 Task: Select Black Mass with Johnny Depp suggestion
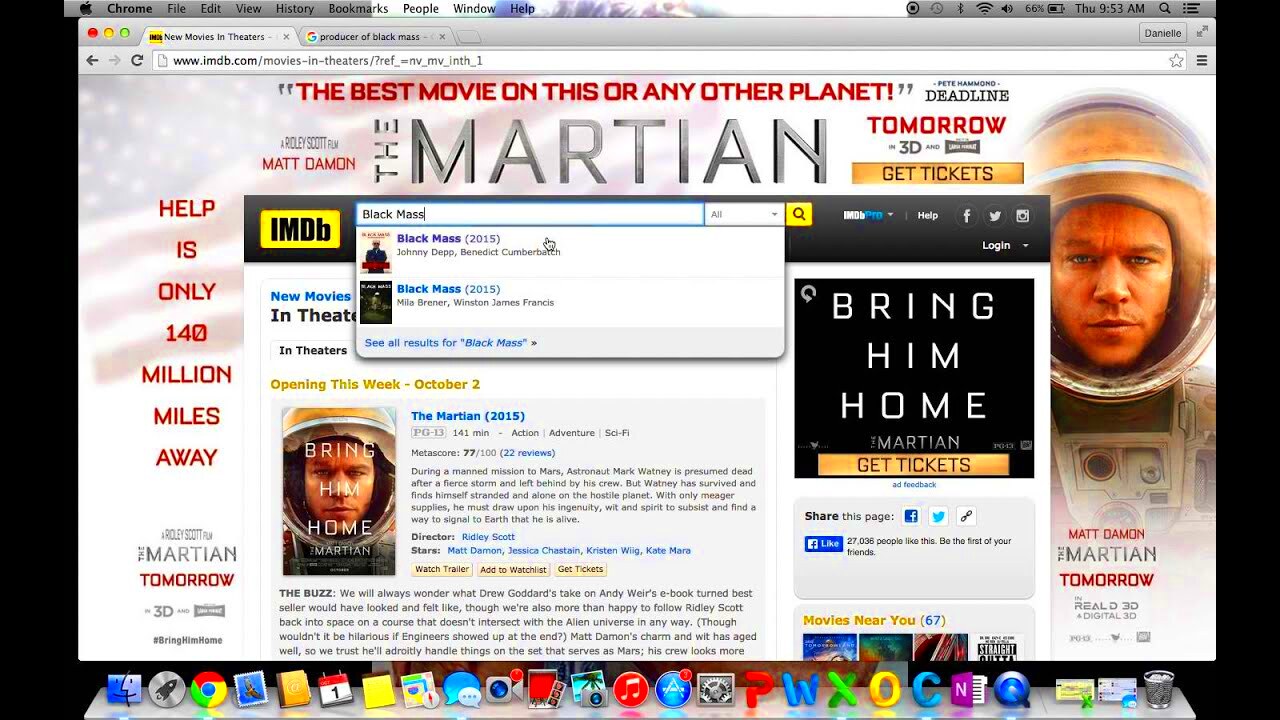click(570, 251)
